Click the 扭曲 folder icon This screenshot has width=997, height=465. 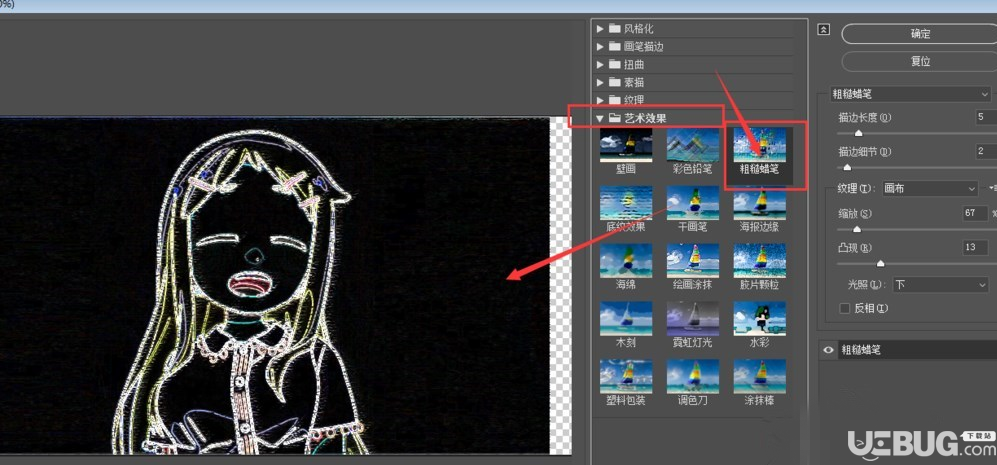click(614, 64)
